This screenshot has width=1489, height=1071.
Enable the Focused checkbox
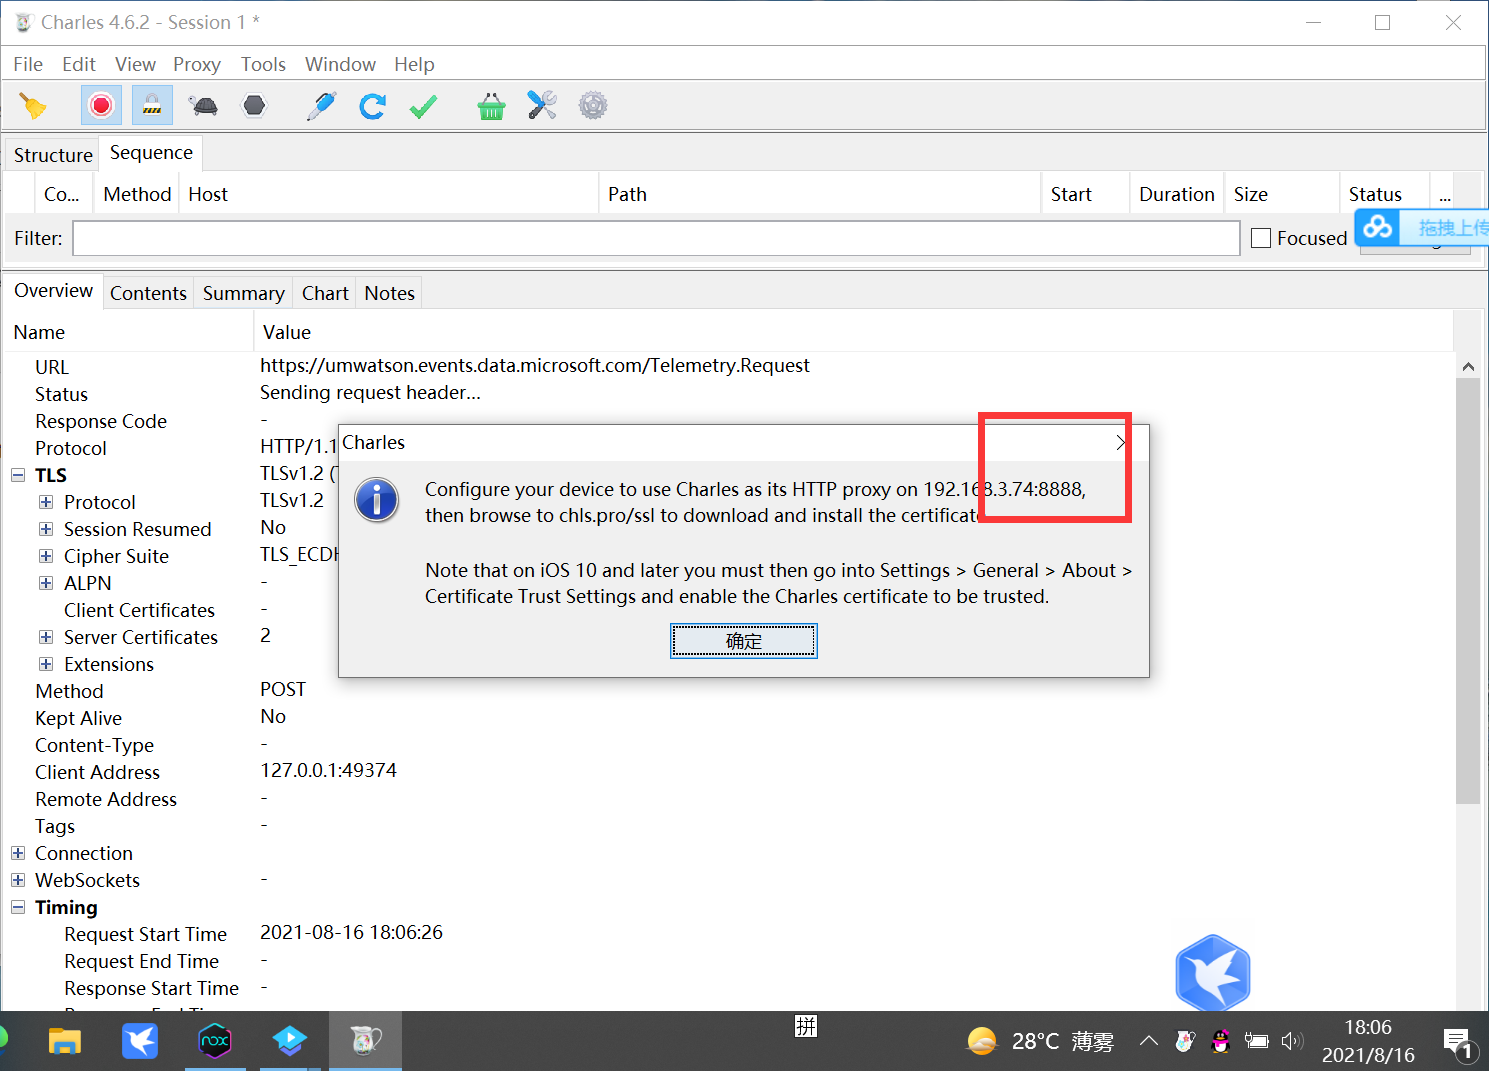coord(1261,238)
